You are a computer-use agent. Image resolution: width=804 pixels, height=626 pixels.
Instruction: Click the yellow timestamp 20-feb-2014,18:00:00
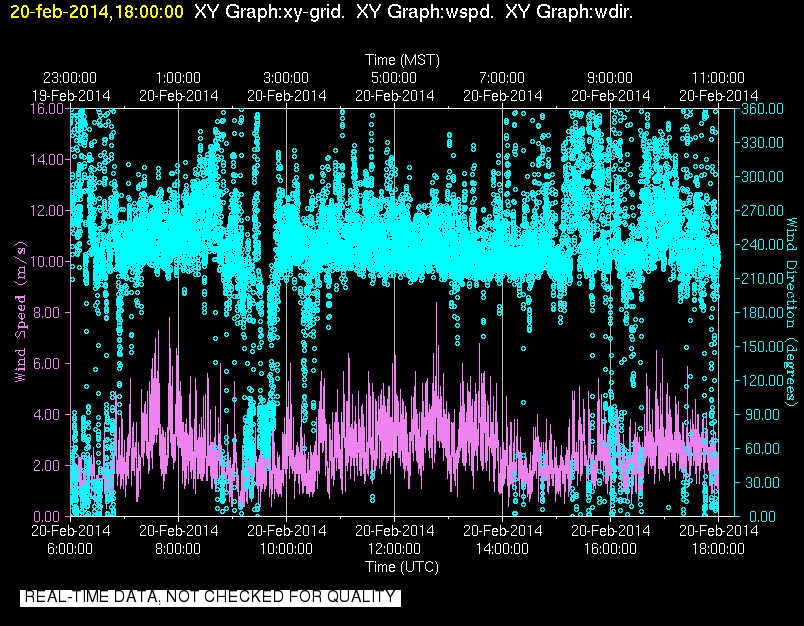click(x=96, y=11)
